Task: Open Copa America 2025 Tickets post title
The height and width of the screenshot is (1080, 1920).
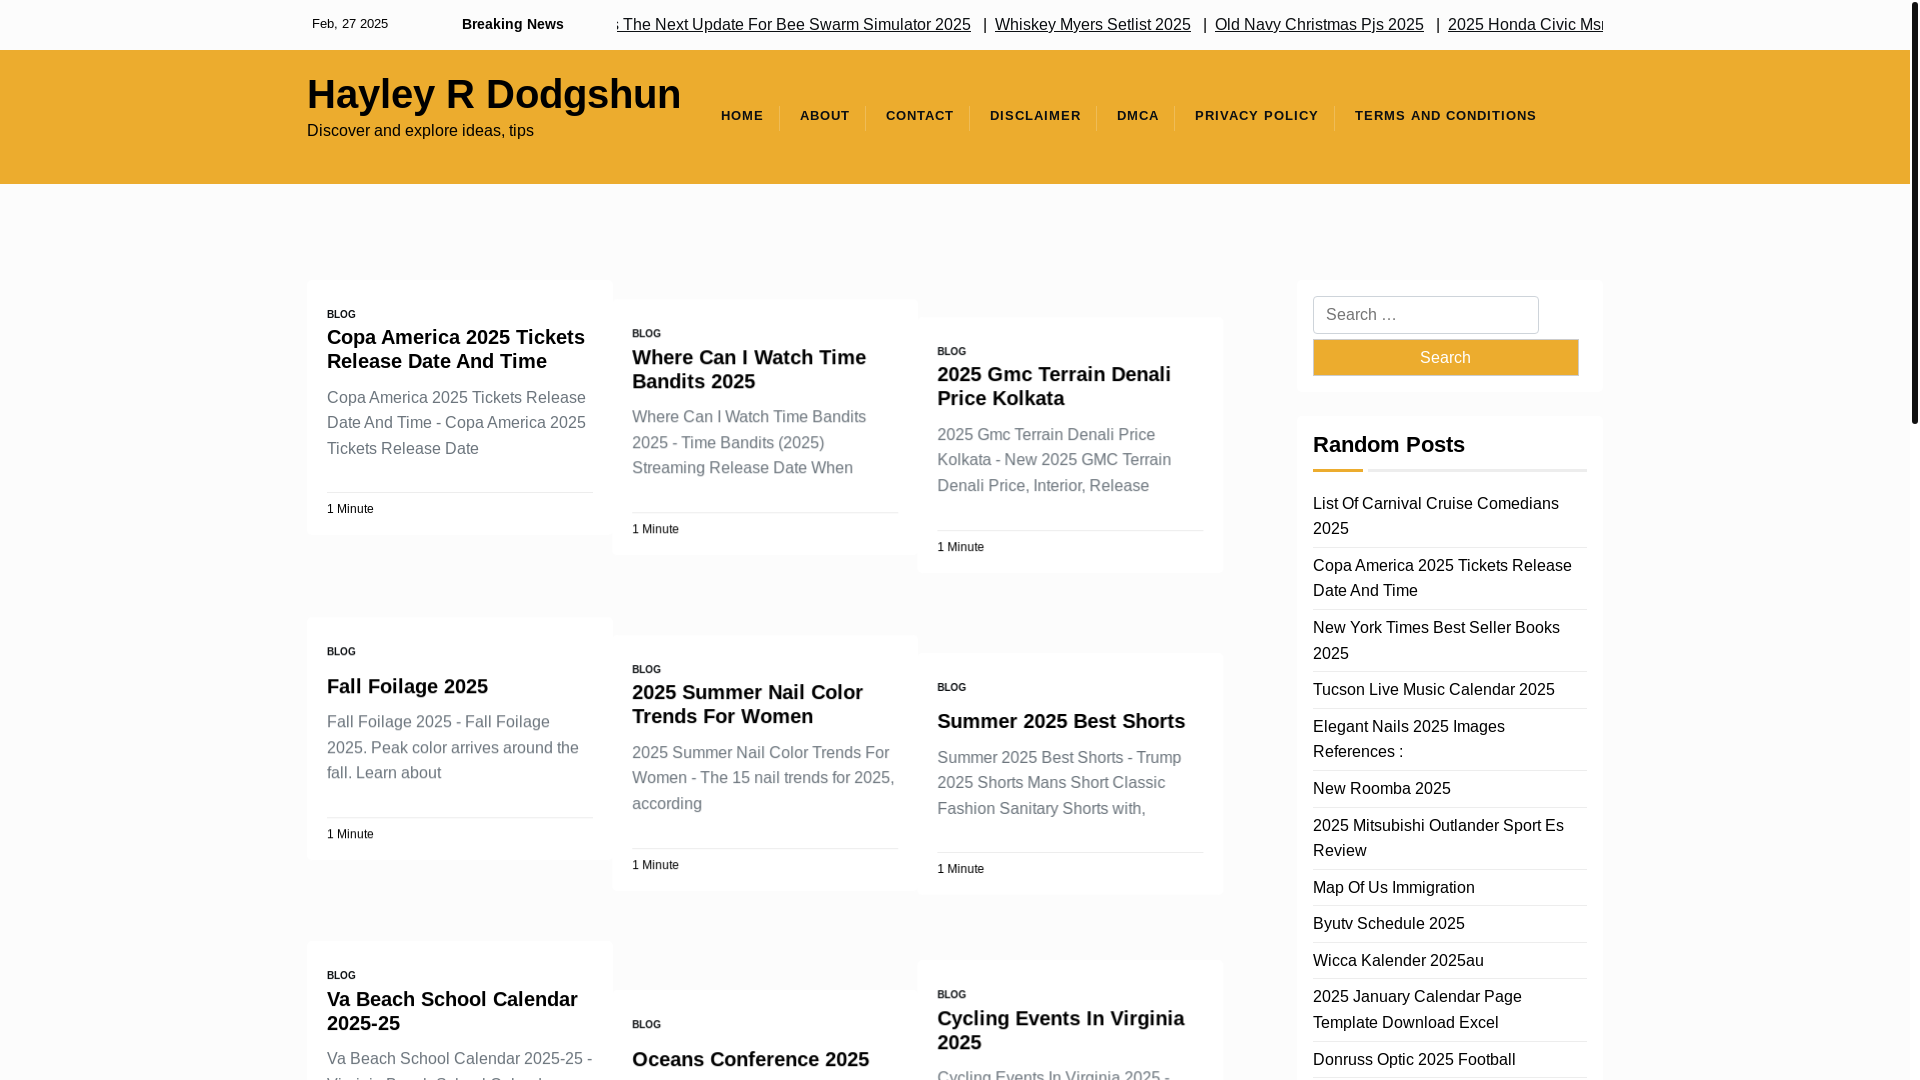Action: pos(455,349)
